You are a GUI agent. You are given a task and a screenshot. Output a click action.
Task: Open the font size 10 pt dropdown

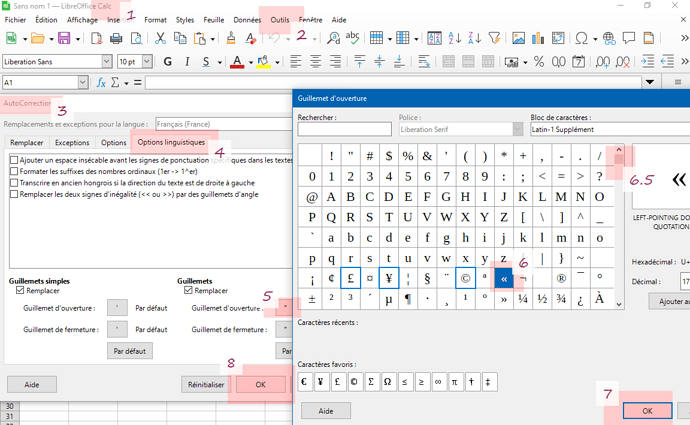tap(148, 61)
